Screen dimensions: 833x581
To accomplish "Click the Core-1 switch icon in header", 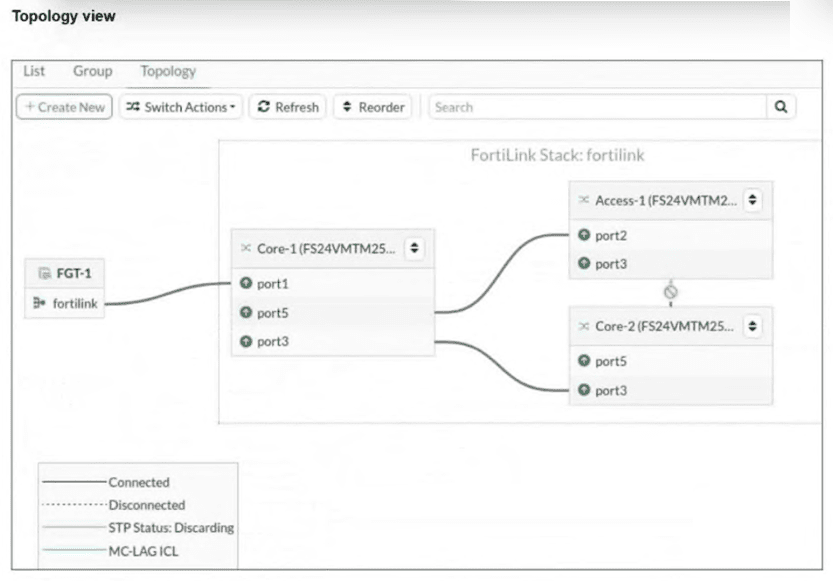I will [x=245, y=248].
